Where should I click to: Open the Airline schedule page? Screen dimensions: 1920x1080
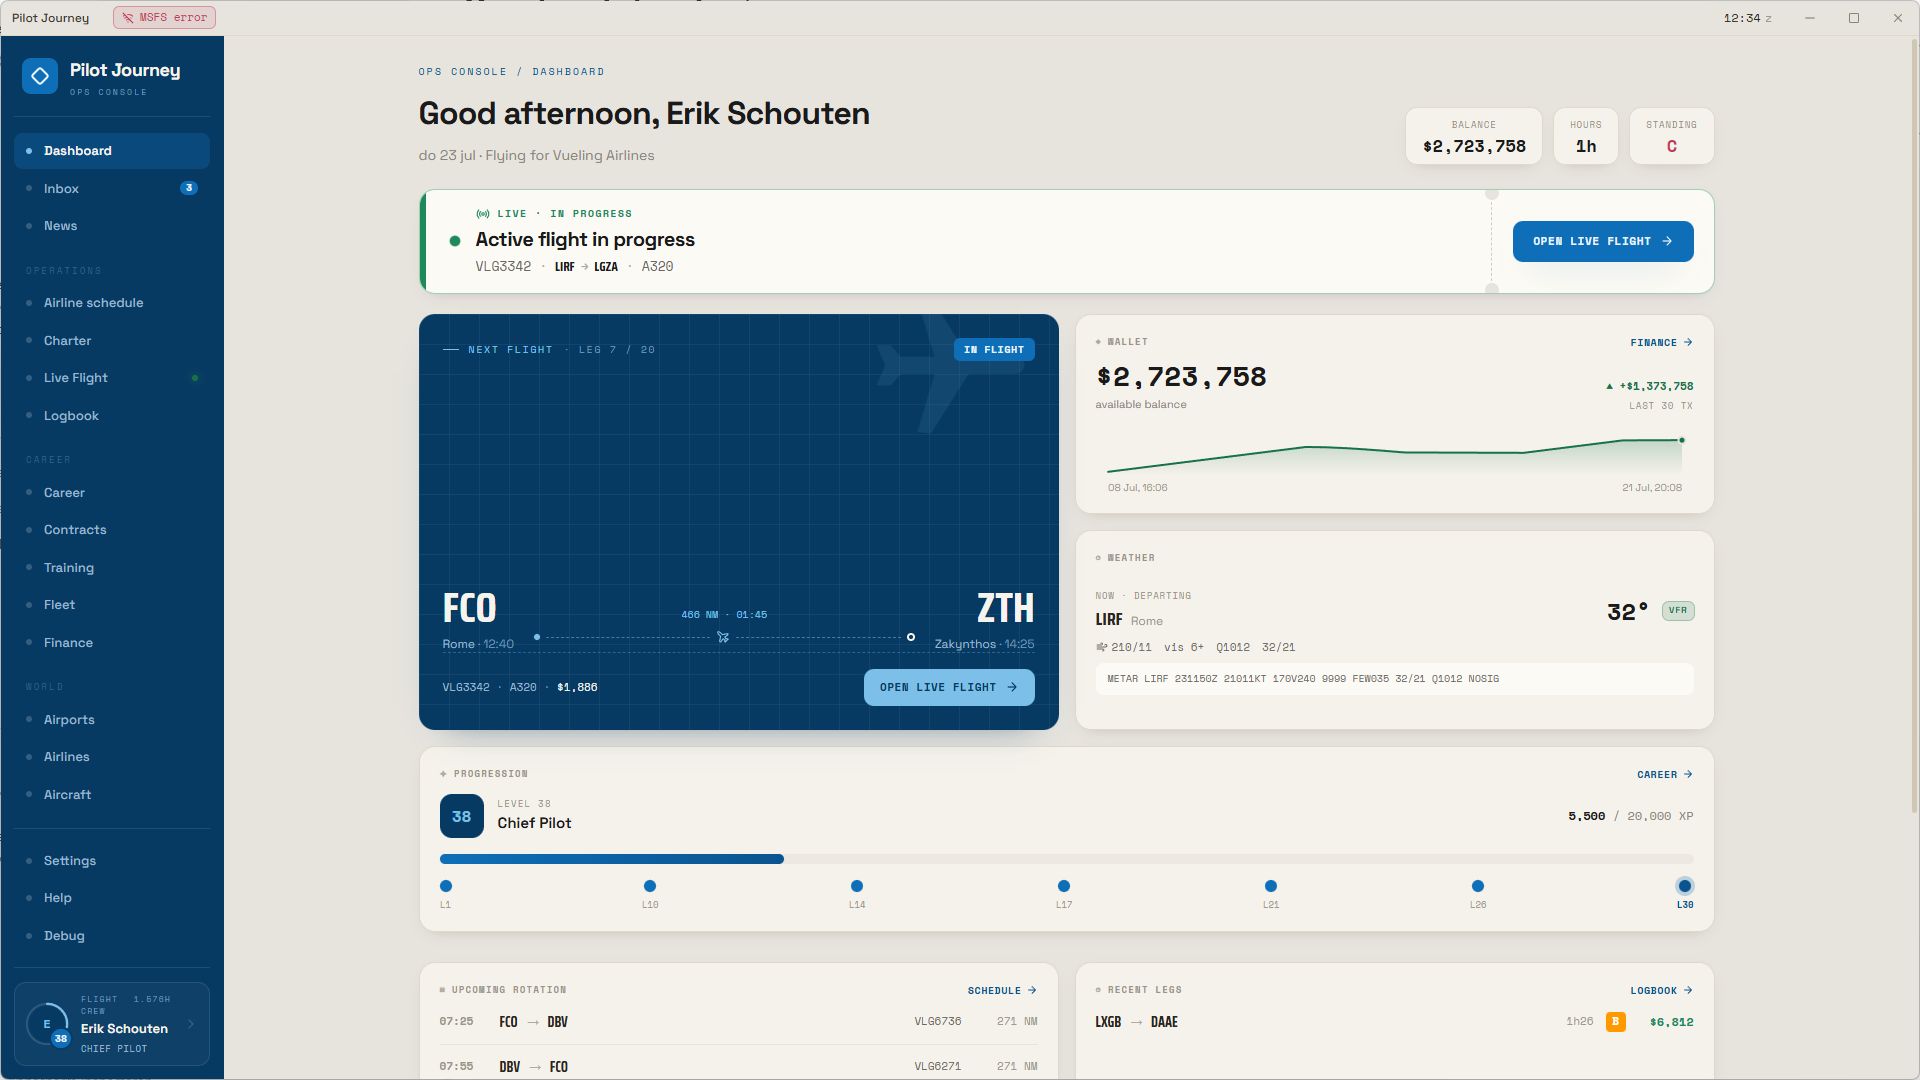pyautogui.click(x=112, y=303)
